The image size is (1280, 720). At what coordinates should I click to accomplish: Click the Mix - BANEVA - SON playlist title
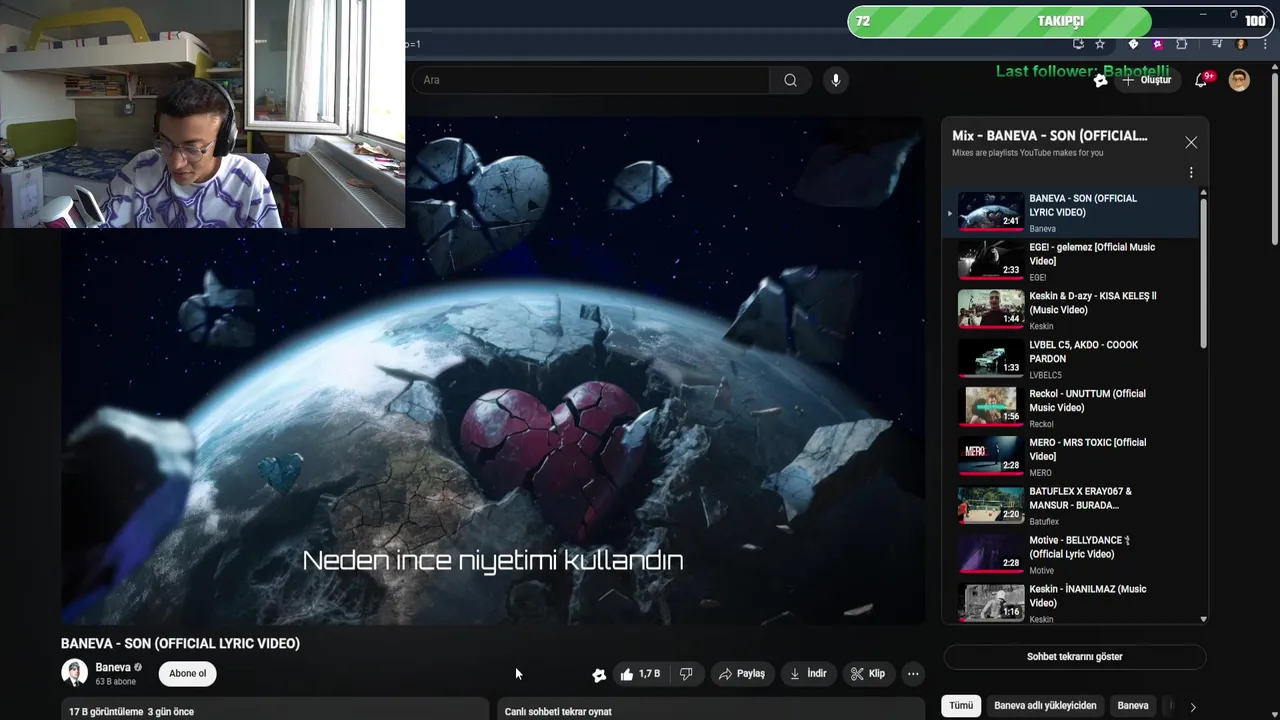[1050, 136]
